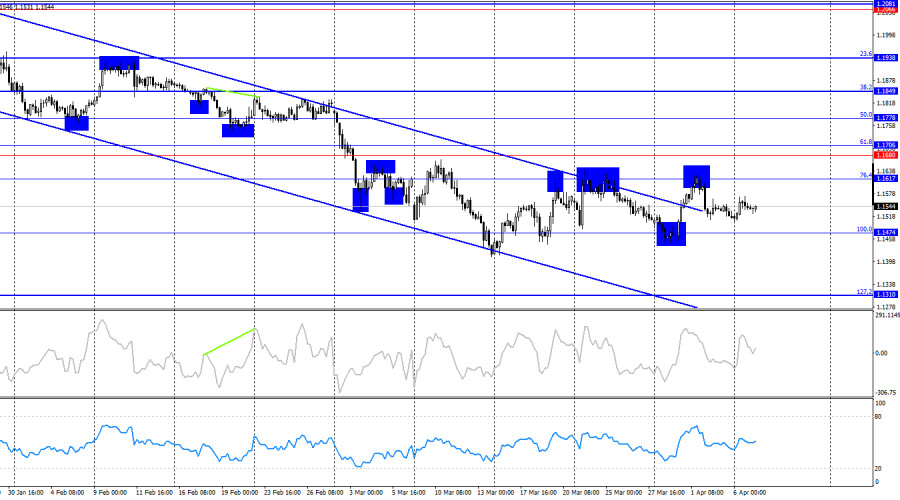Click the 17 Mar 16:00 date label
The image size is (900, 500).
[x=538, y=493]
